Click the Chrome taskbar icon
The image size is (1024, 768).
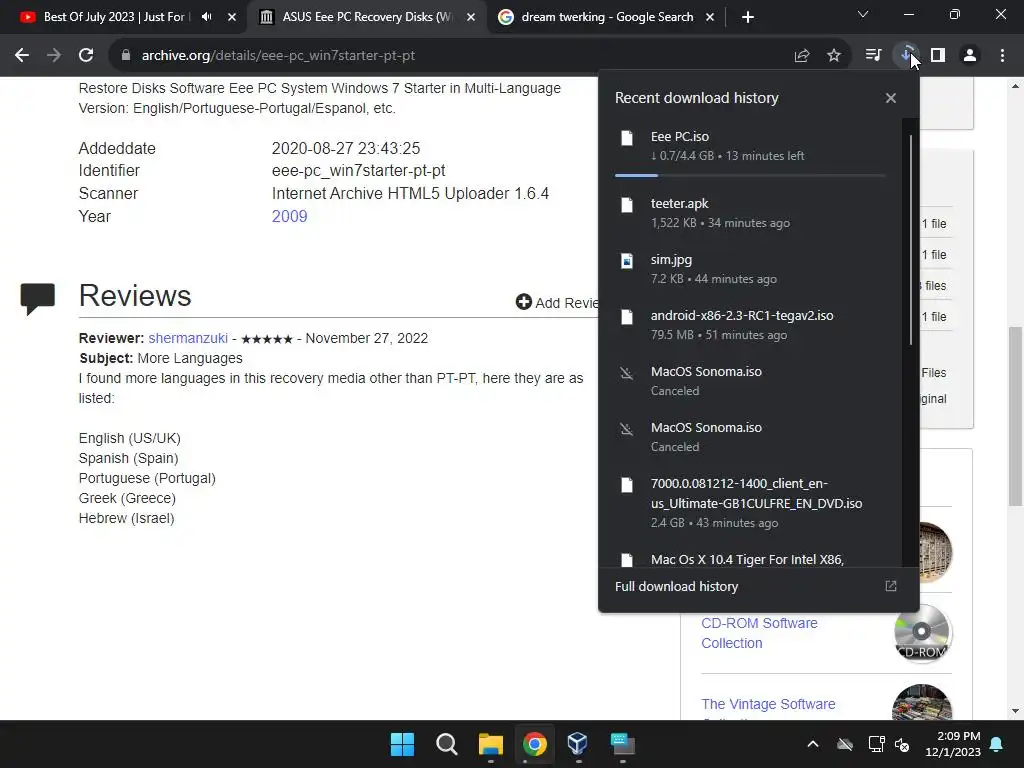(x=534, y=744)
